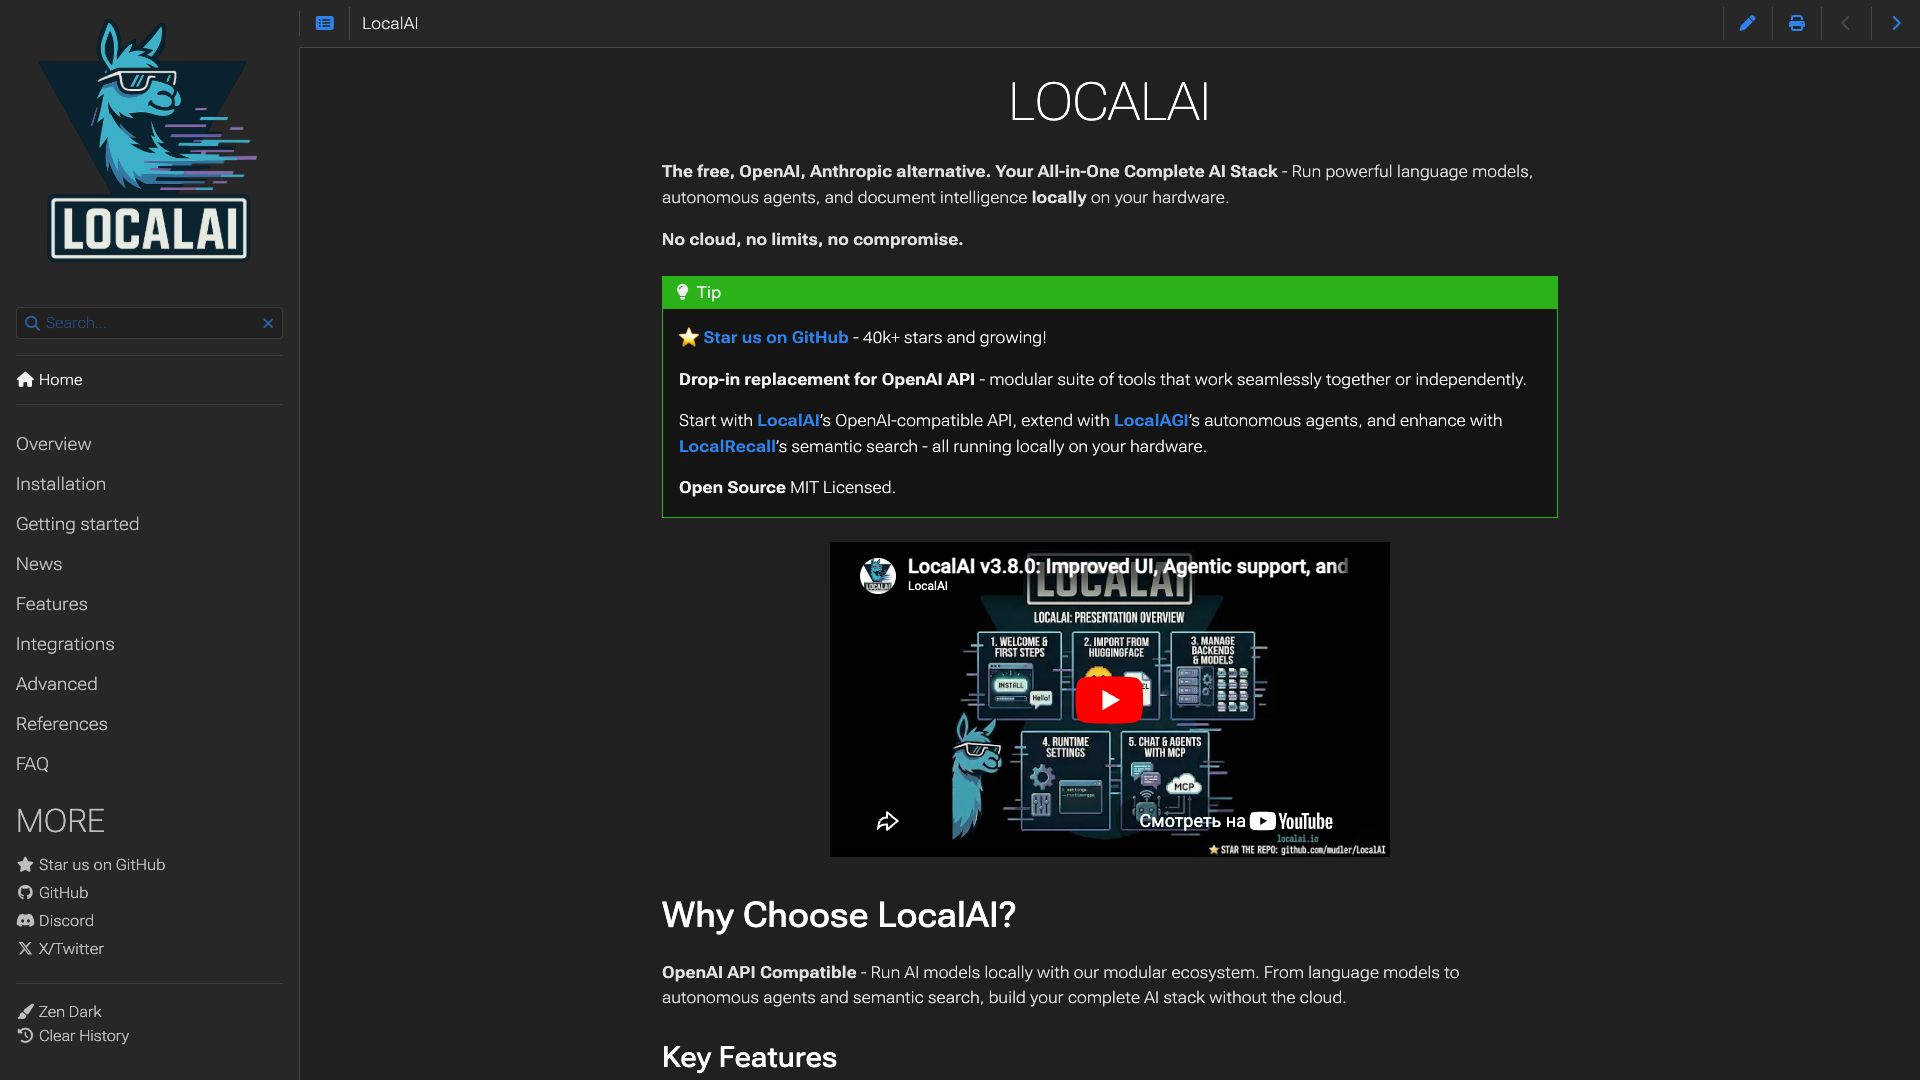Open the Discord sidebar link
The height and width of the screenshot is (1080, 1920).
(55, 921)
